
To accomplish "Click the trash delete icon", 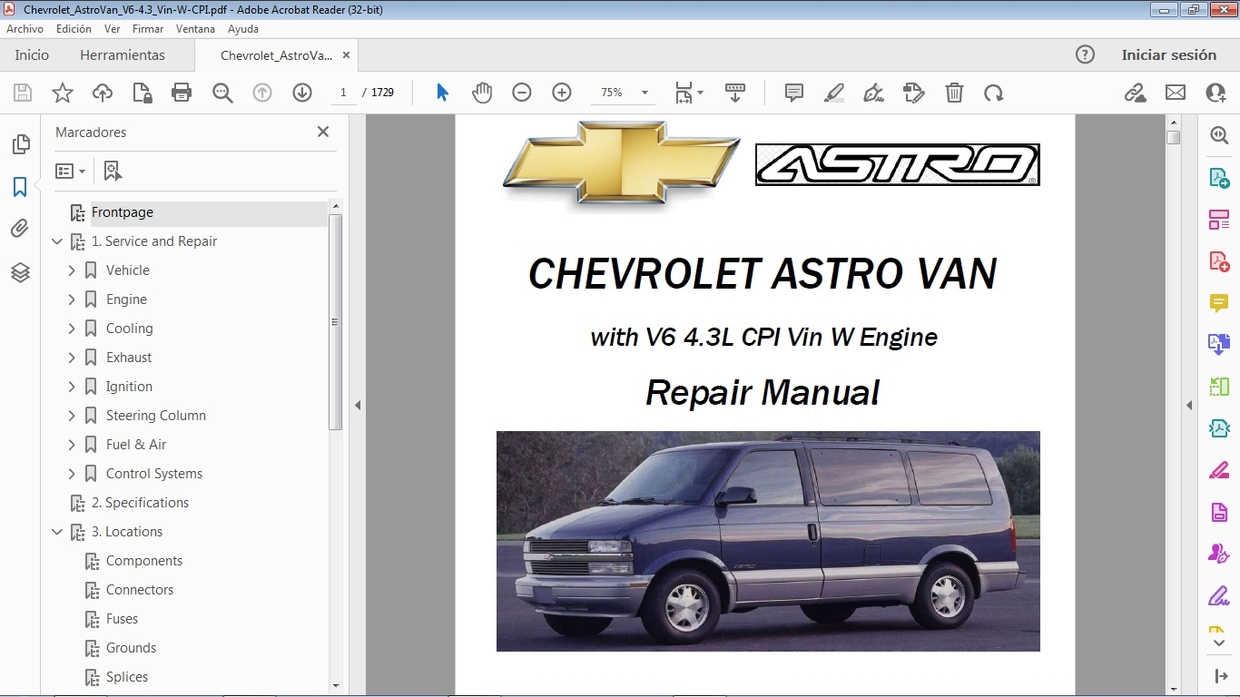I will click(x=954, y=92).
